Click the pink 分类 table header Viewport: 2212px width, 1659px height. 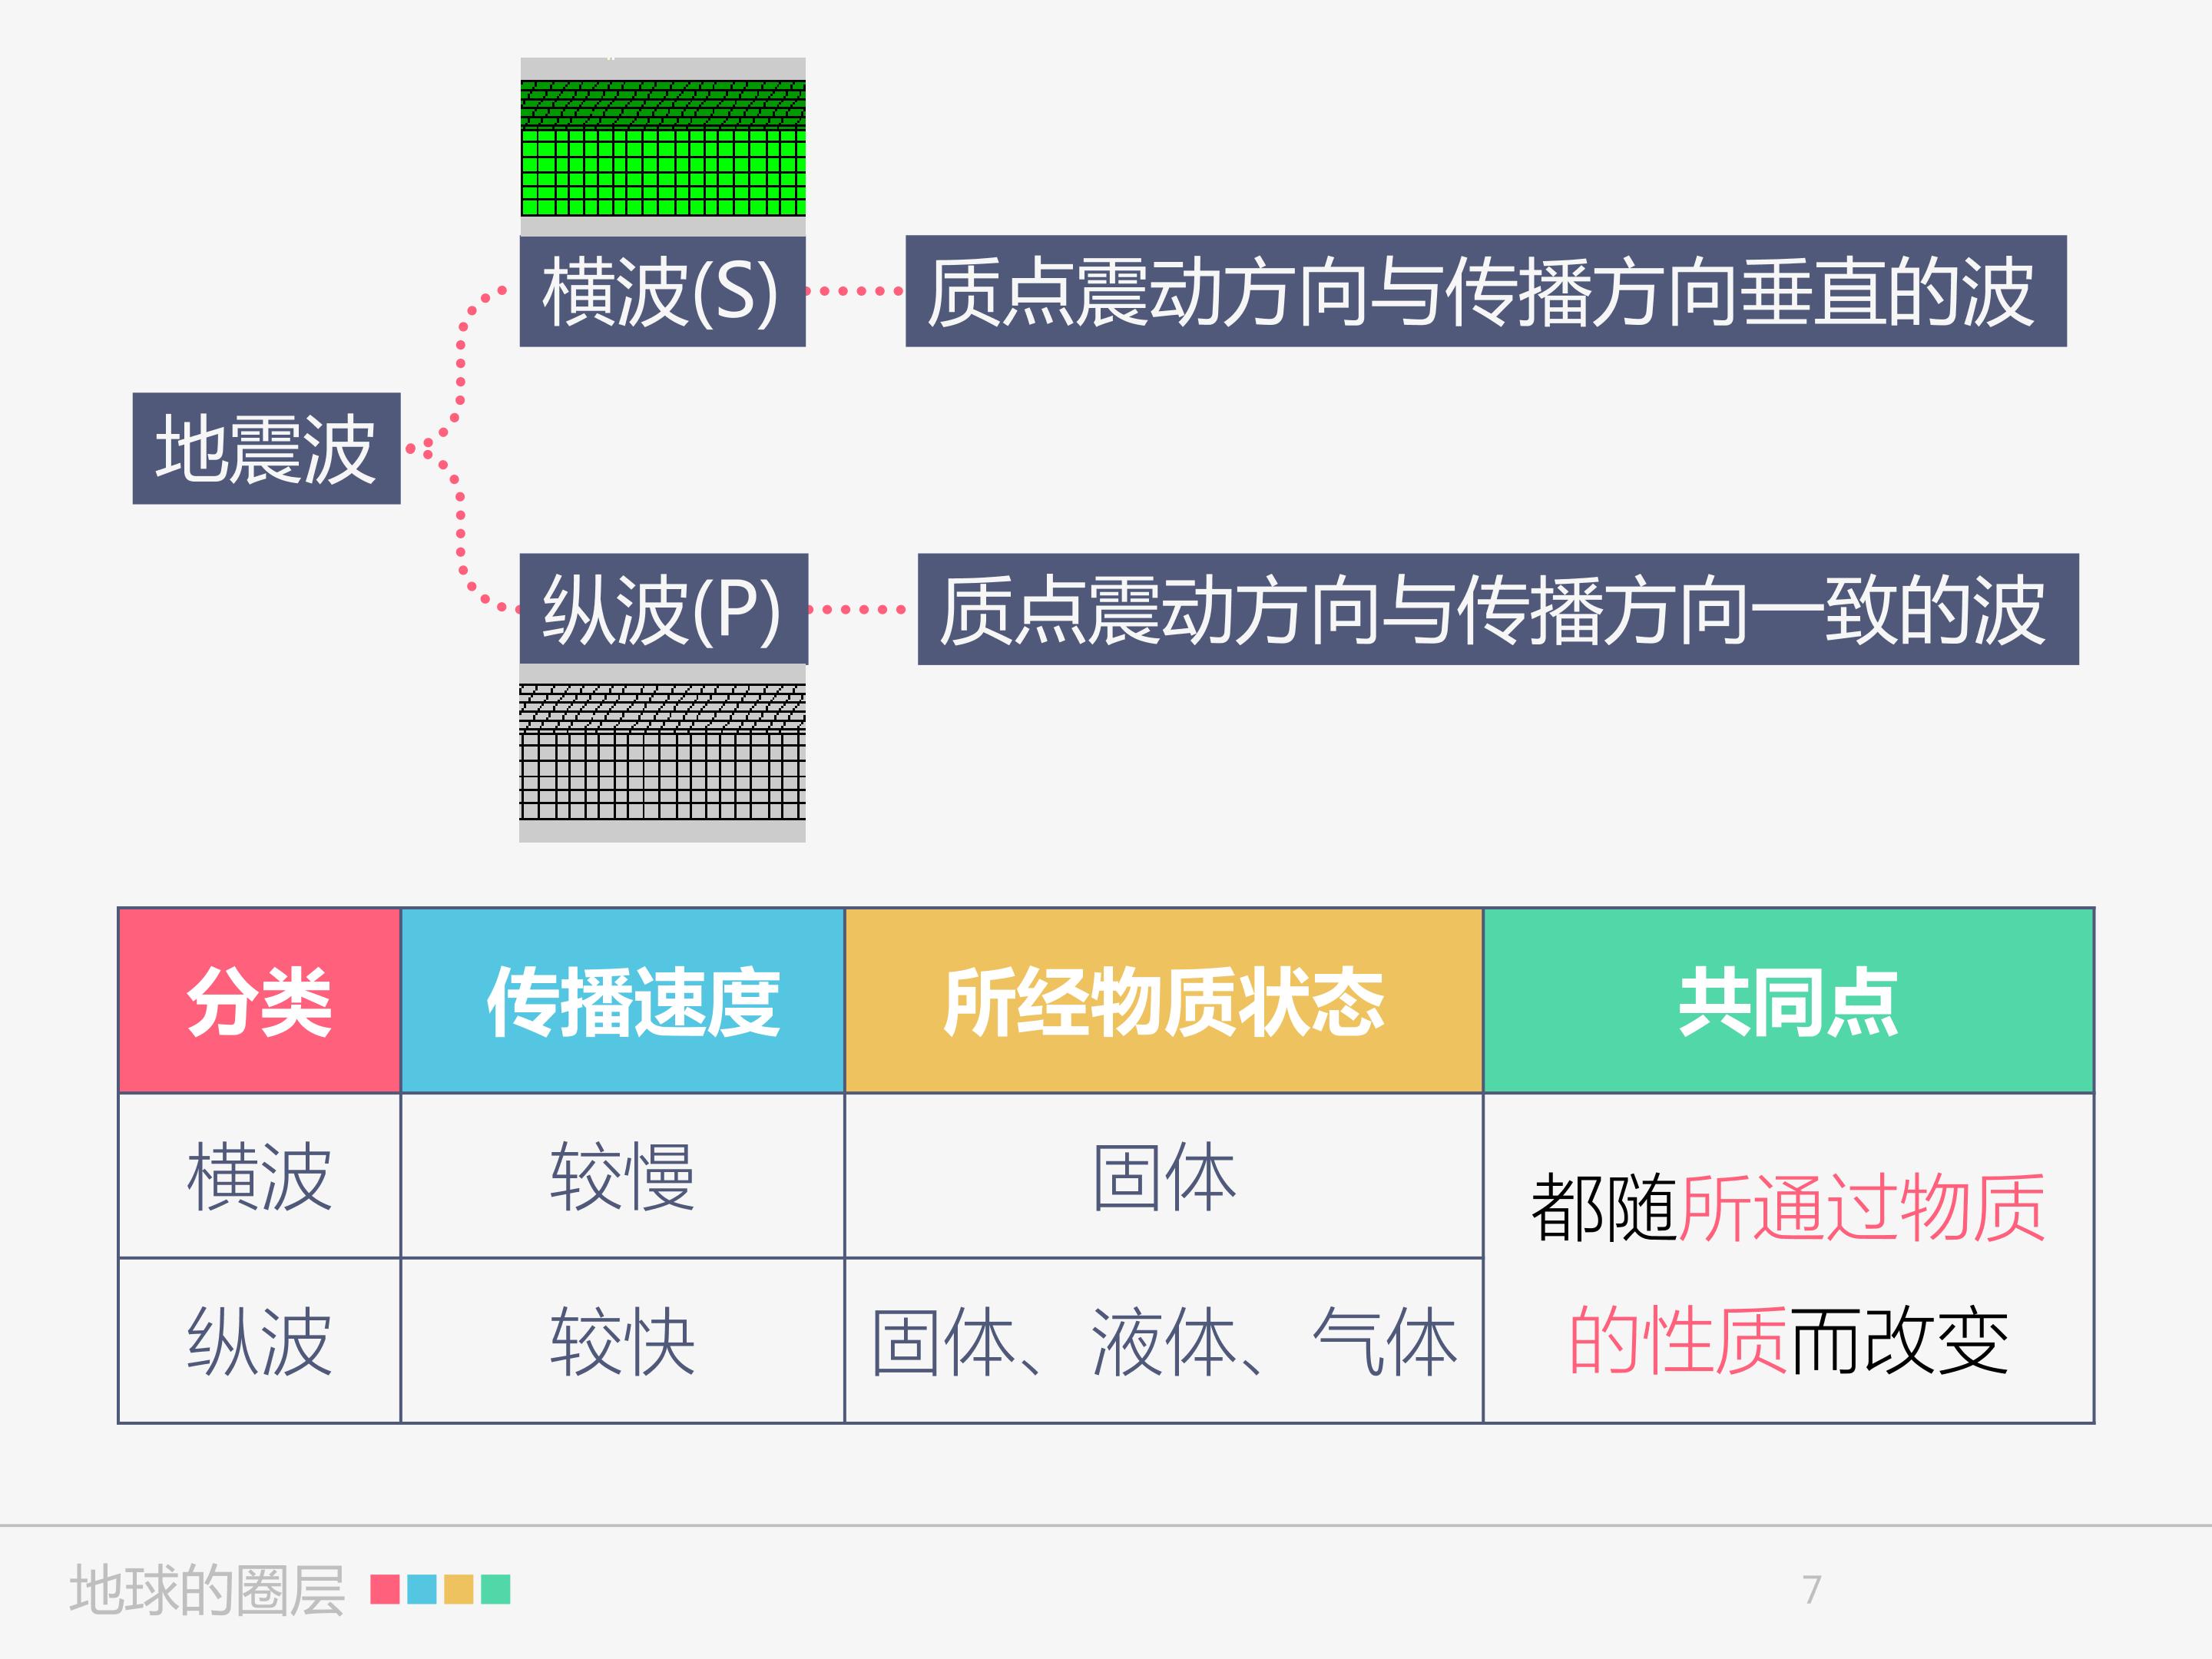tap(260, 1001)
